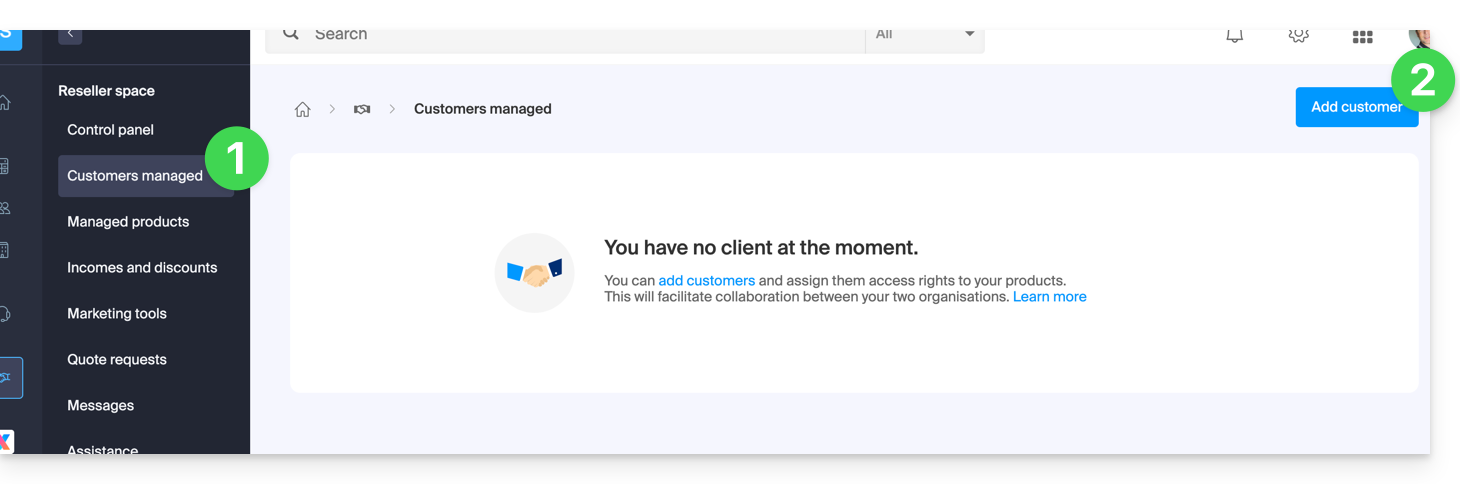
Task: Click the "Reseller space" sidebar heading
Action: tap(106, 91)
